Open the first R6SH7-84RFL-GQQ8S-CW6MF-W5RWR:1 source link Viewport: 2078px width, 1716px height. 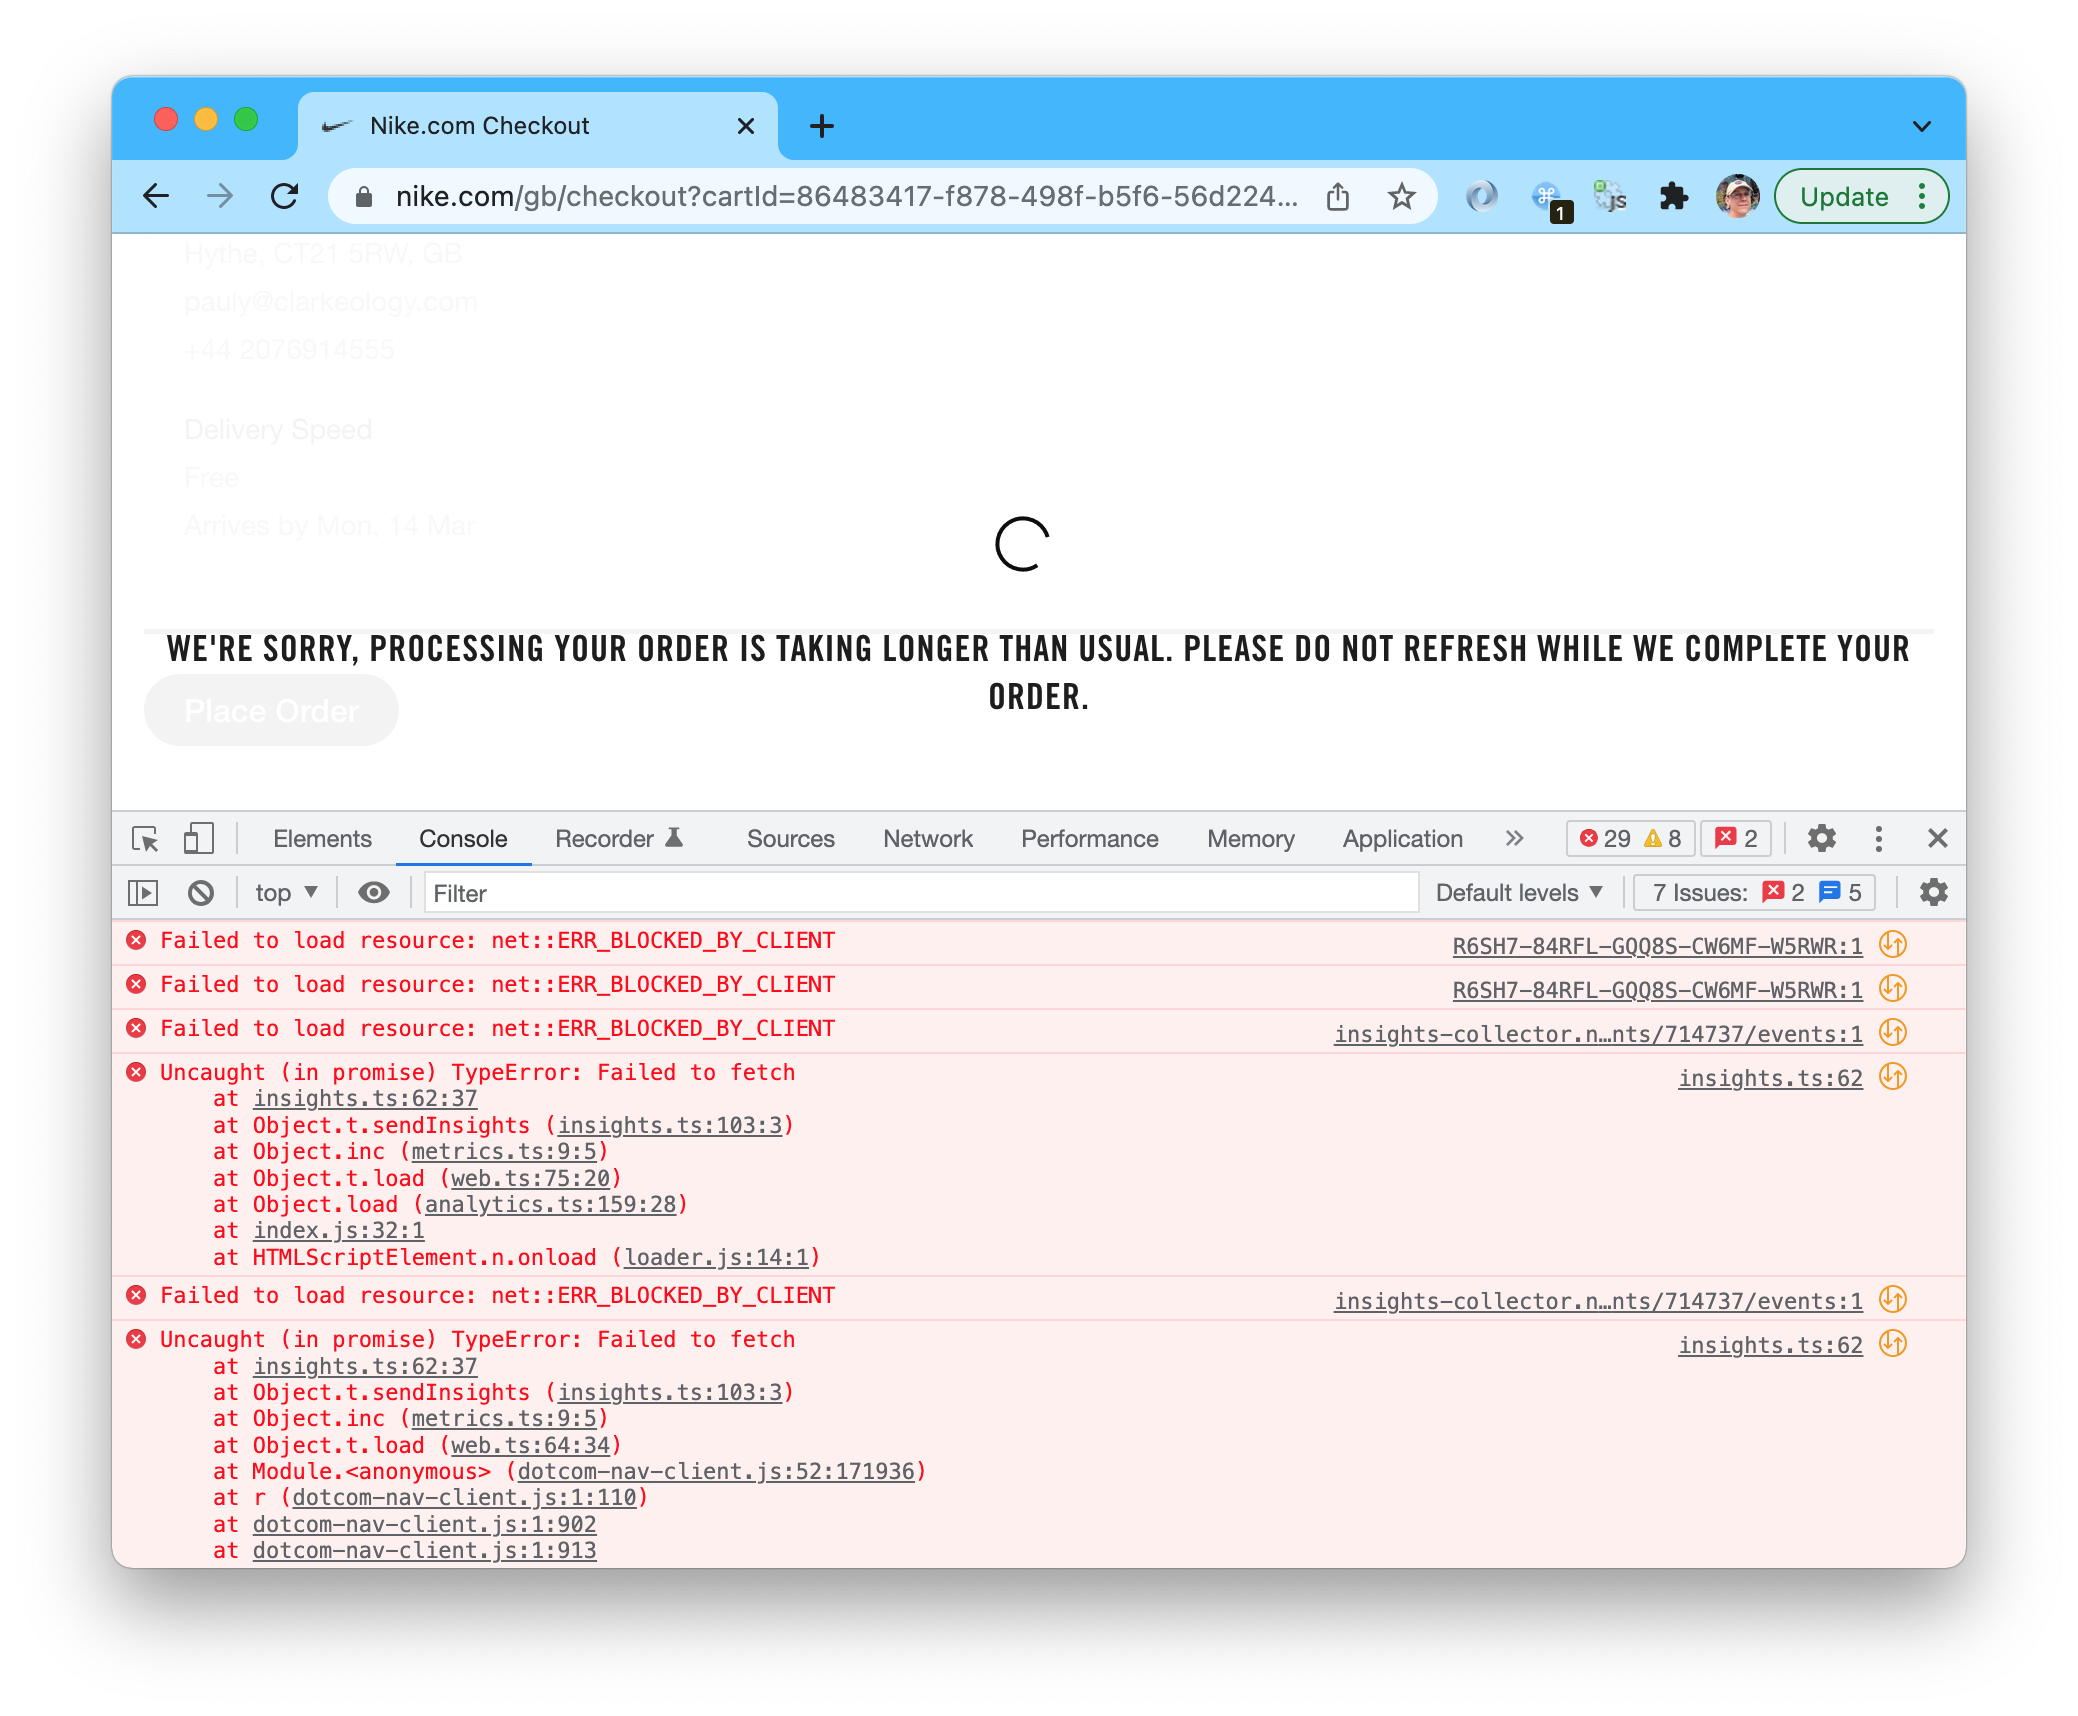click(1657, 946)
